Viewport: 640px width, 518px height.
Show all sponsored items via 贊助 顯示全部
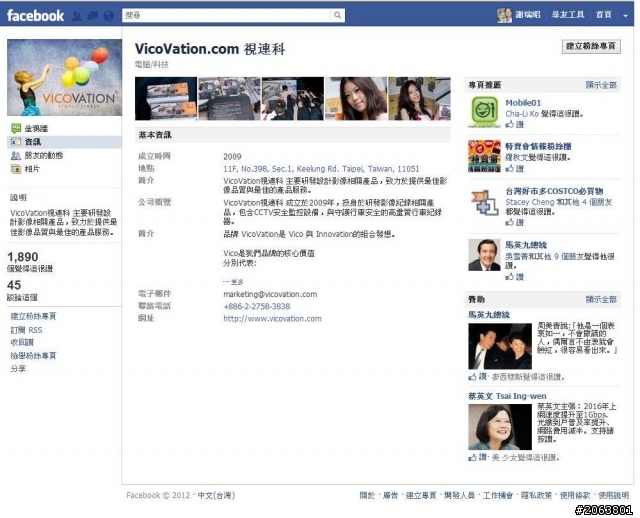point(601,299)
